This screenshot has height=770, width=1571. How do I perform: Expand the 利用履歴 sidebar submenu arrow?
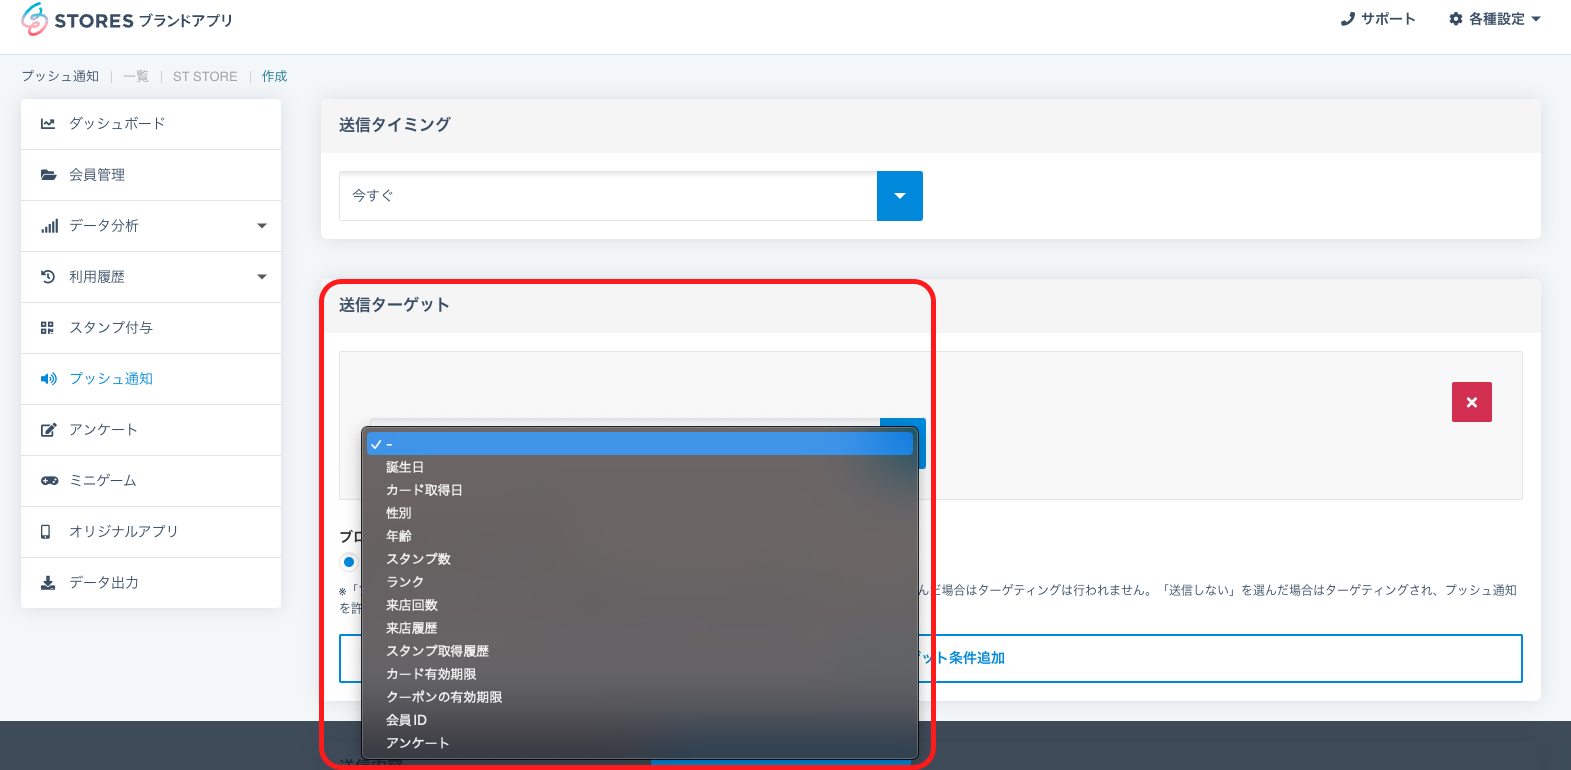(262, 277)
